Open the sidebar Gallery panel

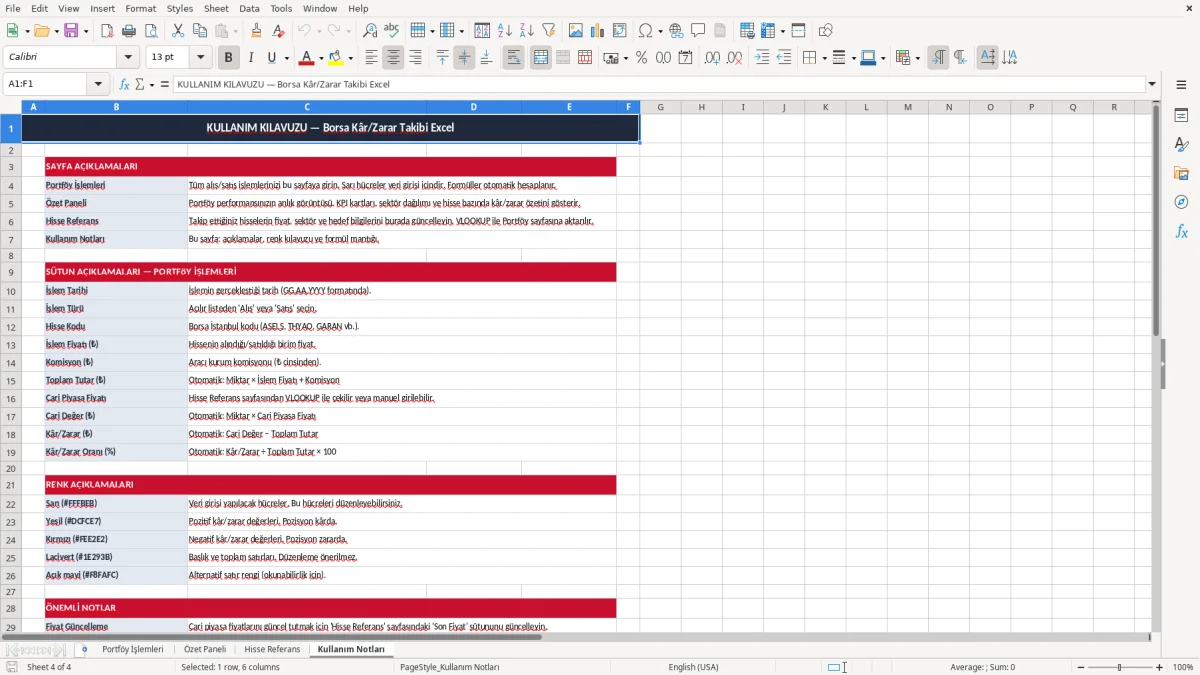coord(1181,174)
